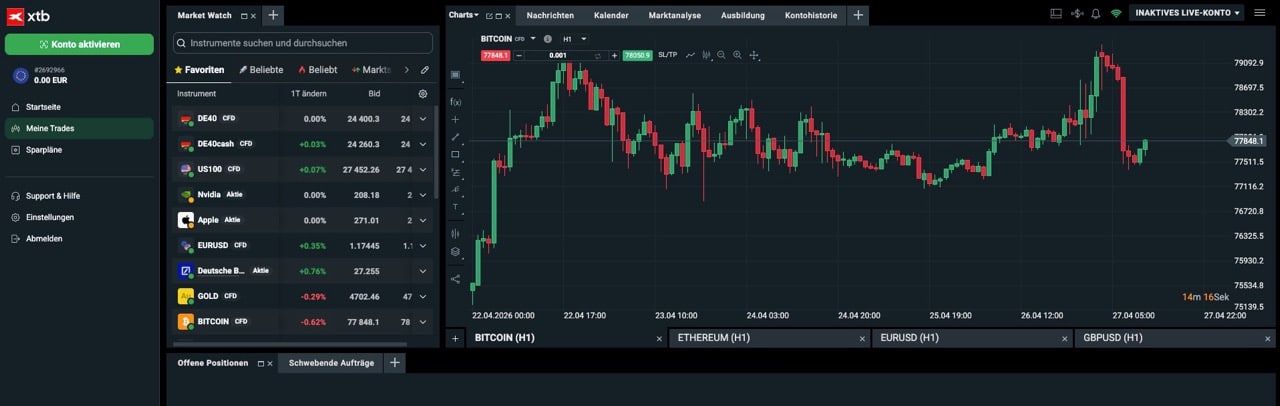Open Startseite in the left sidebar

pyautogui.click(x=79, y=106)
